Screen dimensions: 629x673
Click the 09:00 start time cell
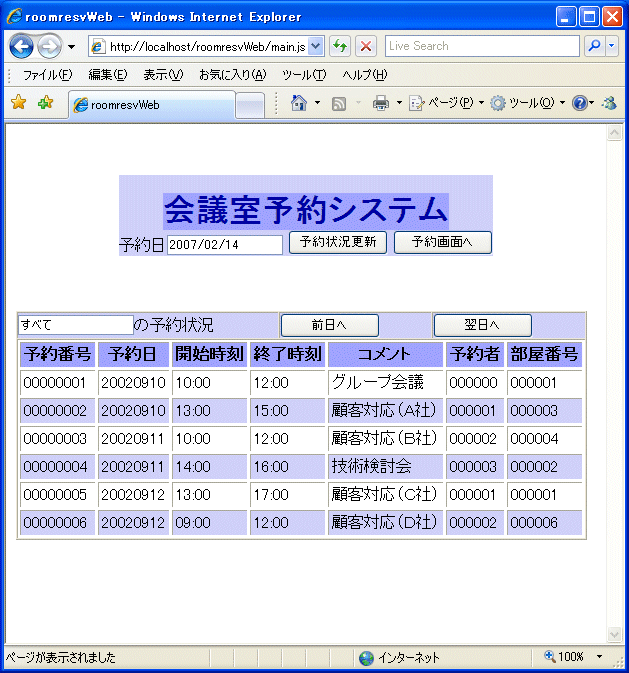209,523
